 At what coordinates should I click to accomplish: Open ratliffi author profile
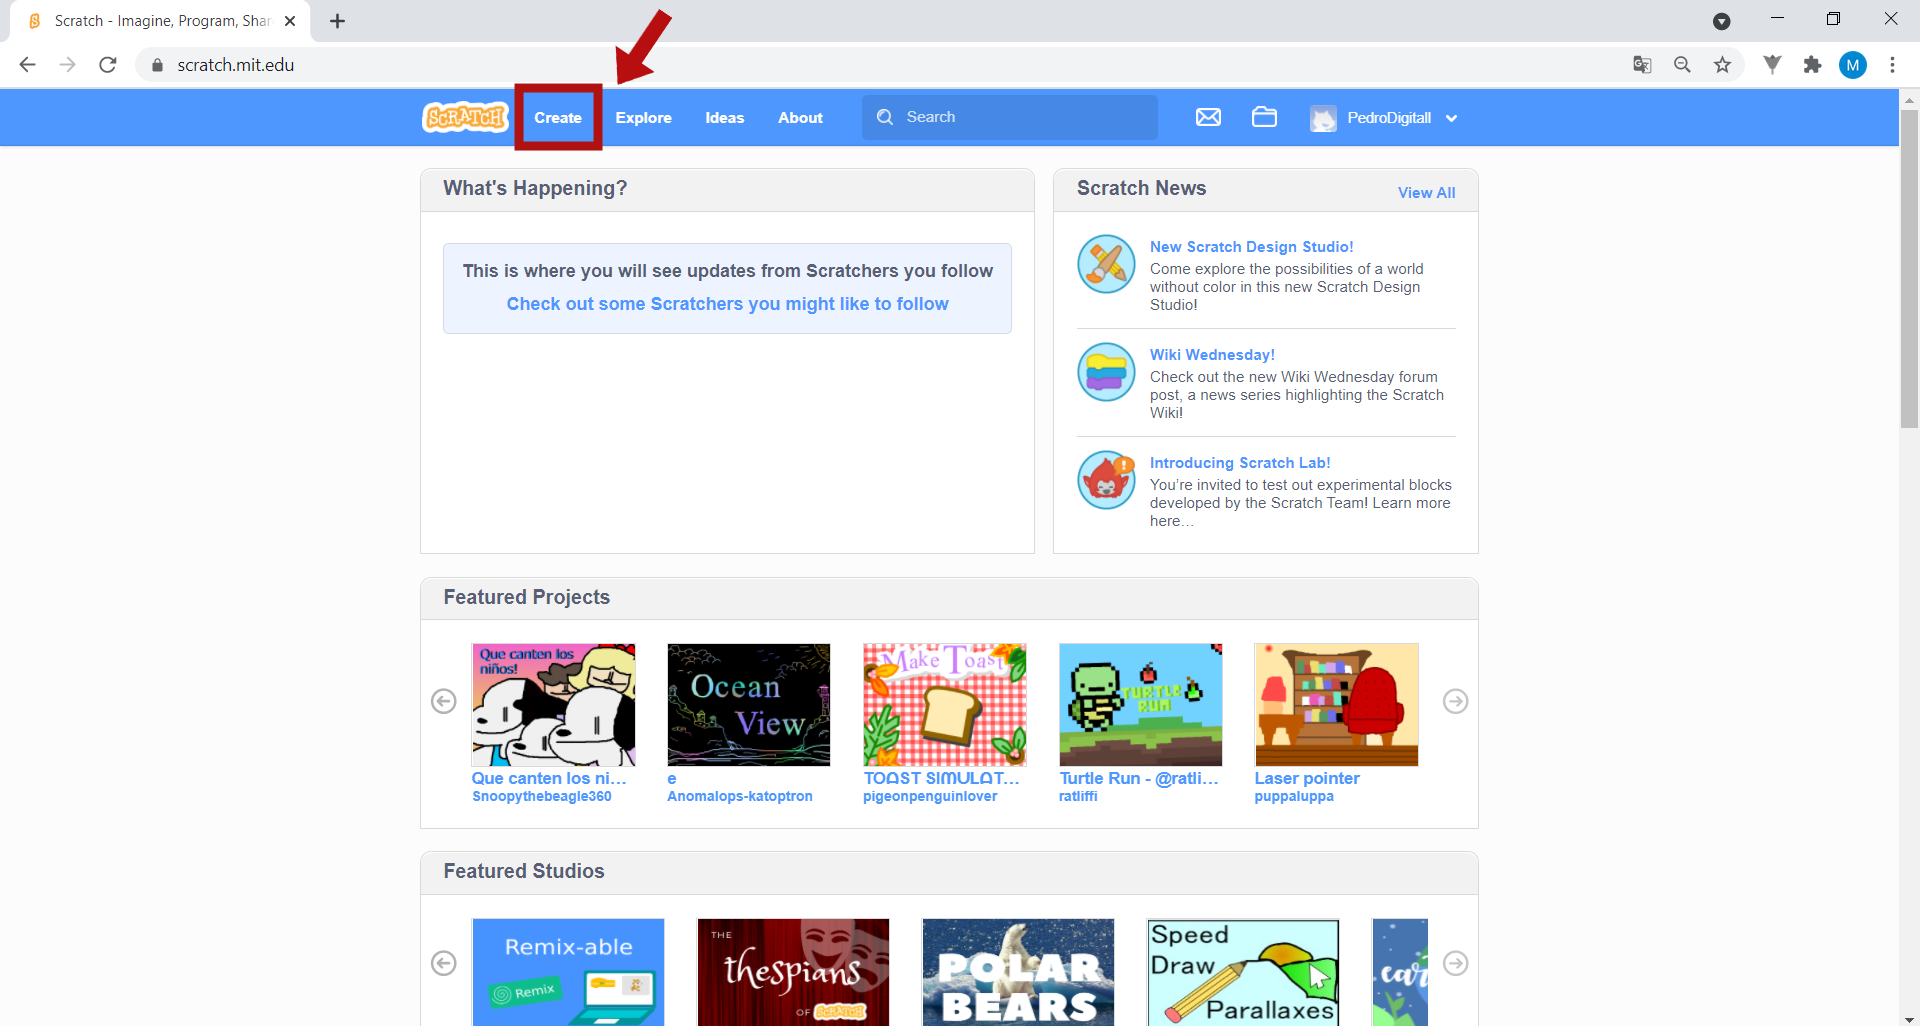1078,796
